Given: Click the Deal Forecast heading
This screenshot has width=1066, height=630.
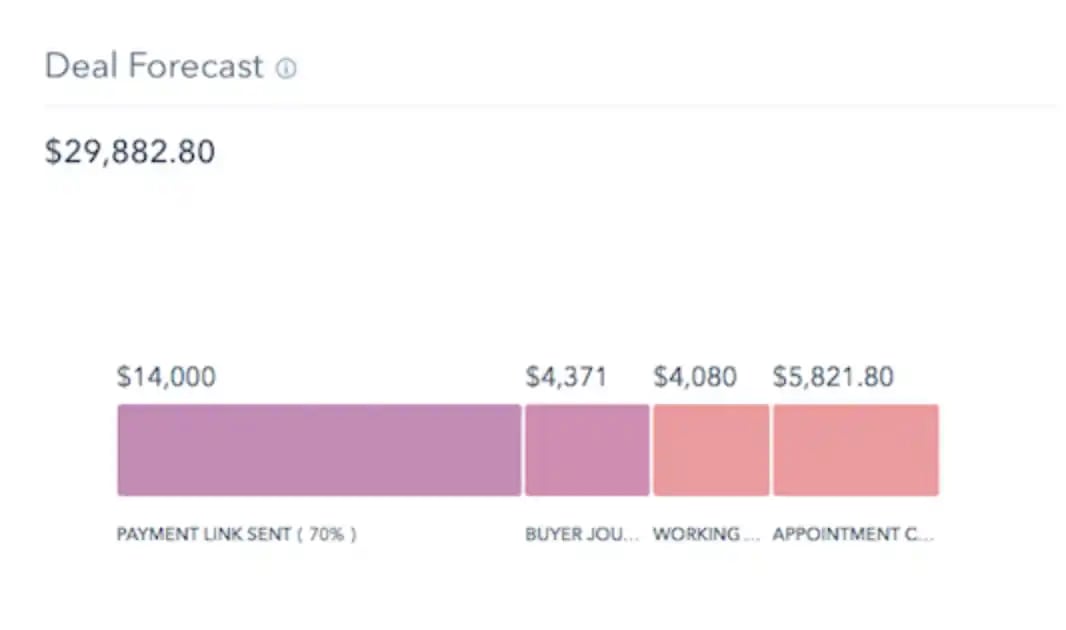Looking at the screenshot, I should [154, 67].
